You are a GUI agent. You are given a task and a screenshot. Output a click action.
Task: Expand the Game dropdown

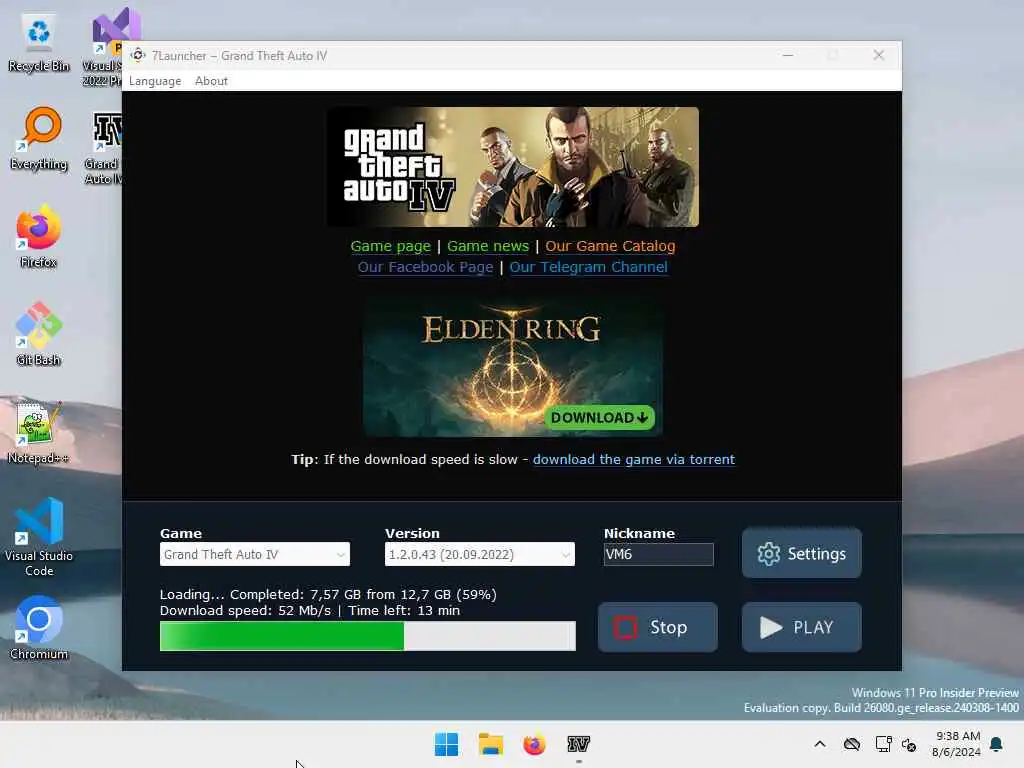coord(255,554)
